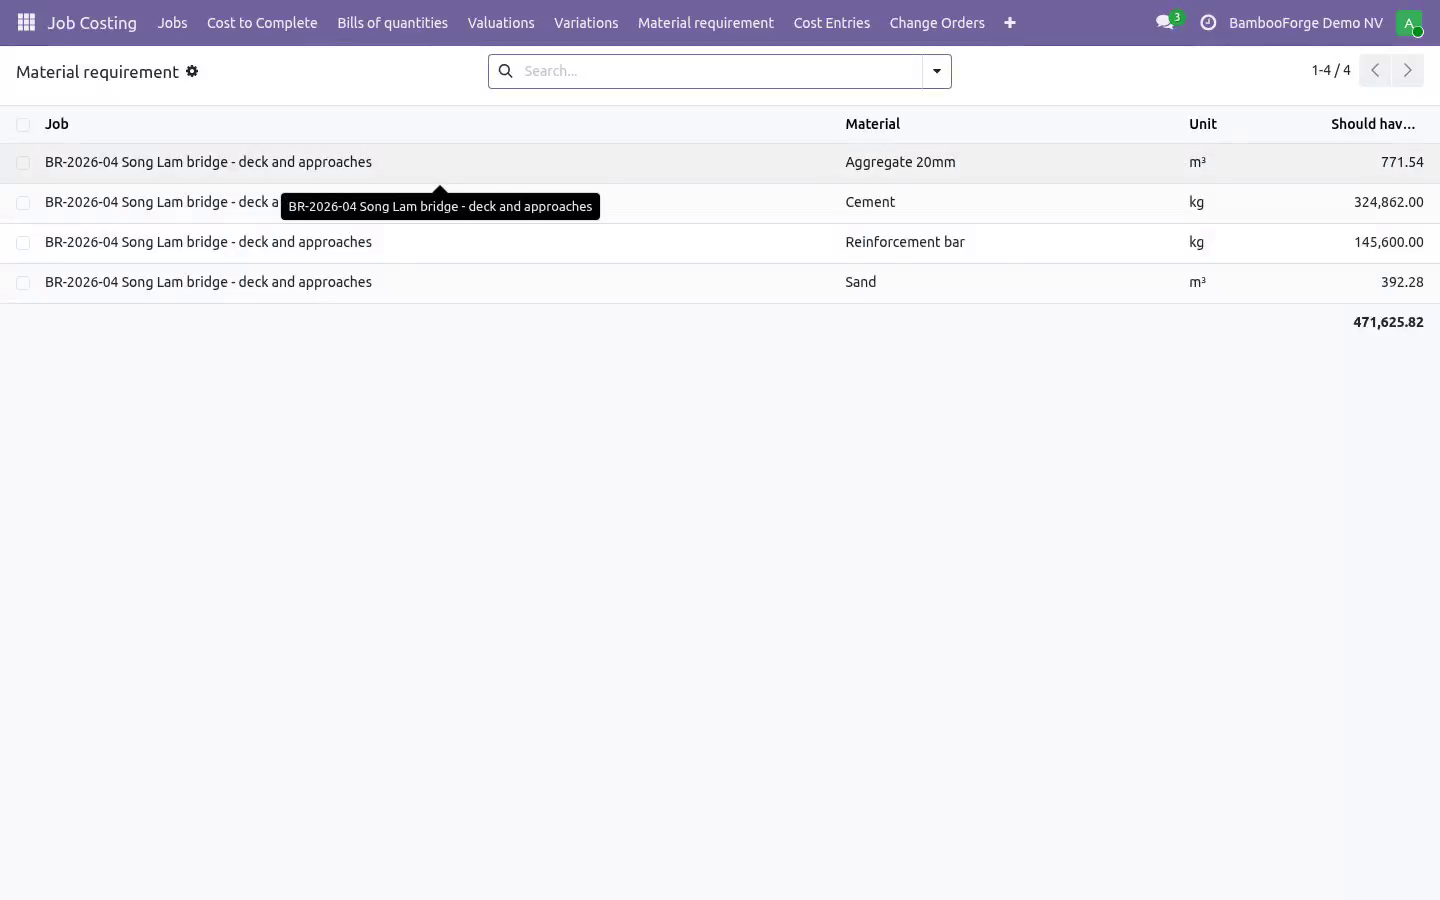Open the BambooForge Demo NV company switcher
Screen dimensions: 1440x900
pyautogui.click(x=1306, y=22)
